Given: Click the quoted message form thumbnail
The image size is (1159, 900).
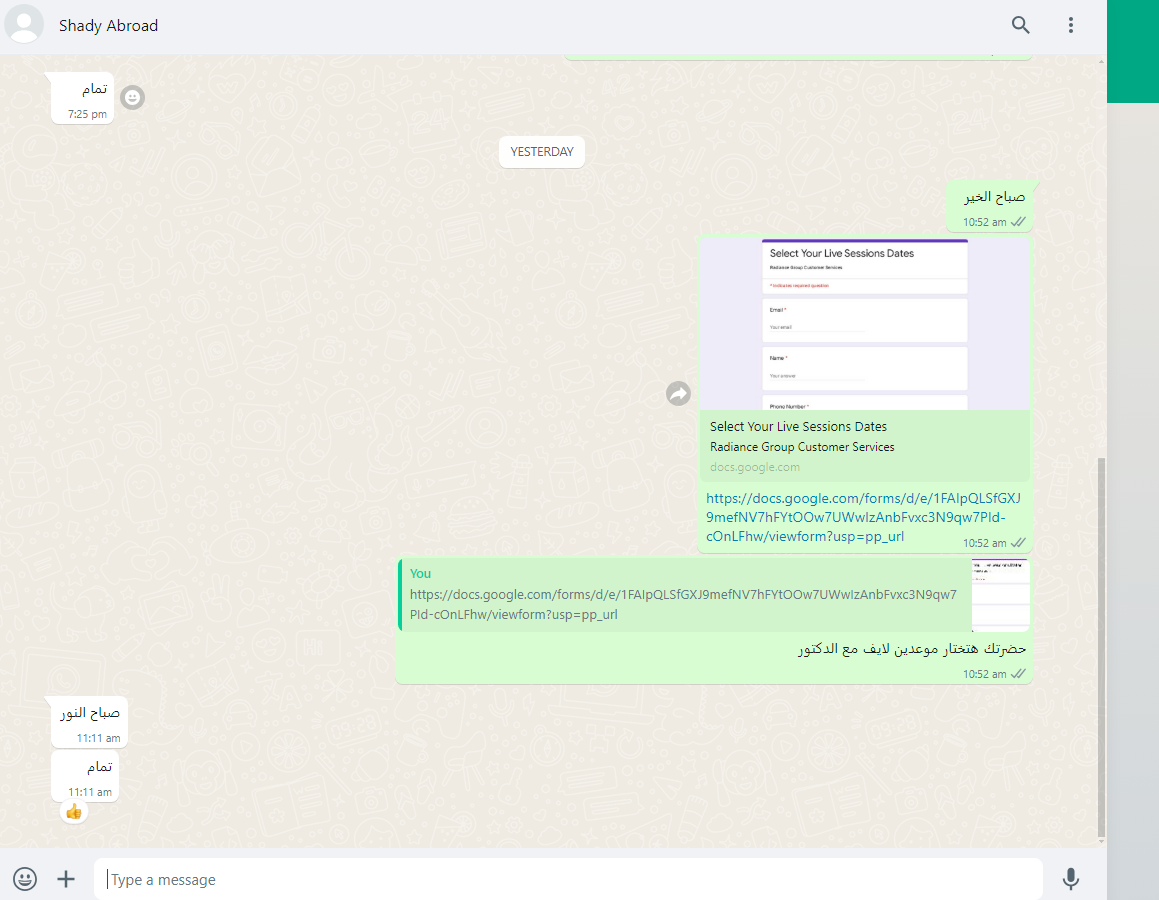Looking at the screenshot, I should pos(1000,595).
